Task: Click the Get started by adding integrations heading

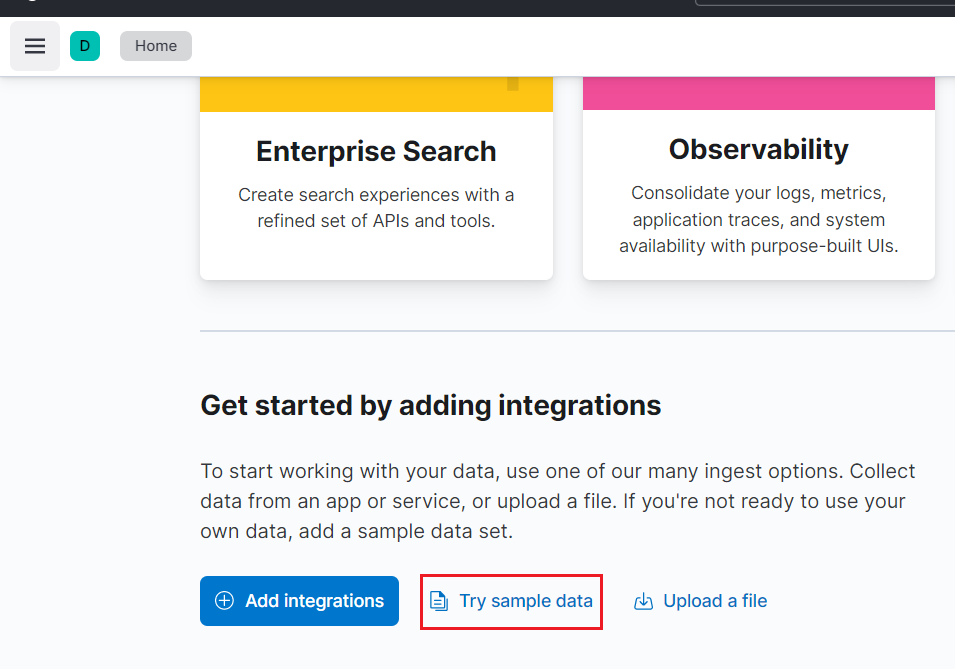Action: [431, 405]
